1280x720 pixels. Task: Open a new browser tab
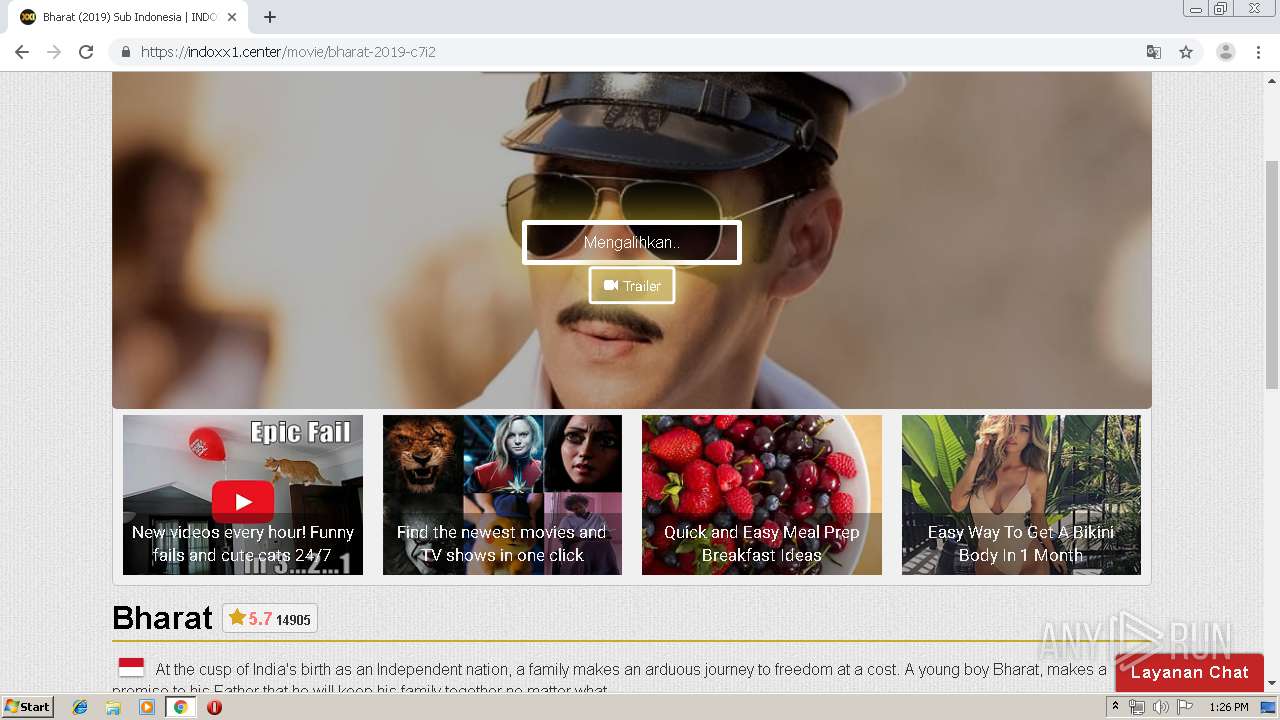(x=270, y=17)
